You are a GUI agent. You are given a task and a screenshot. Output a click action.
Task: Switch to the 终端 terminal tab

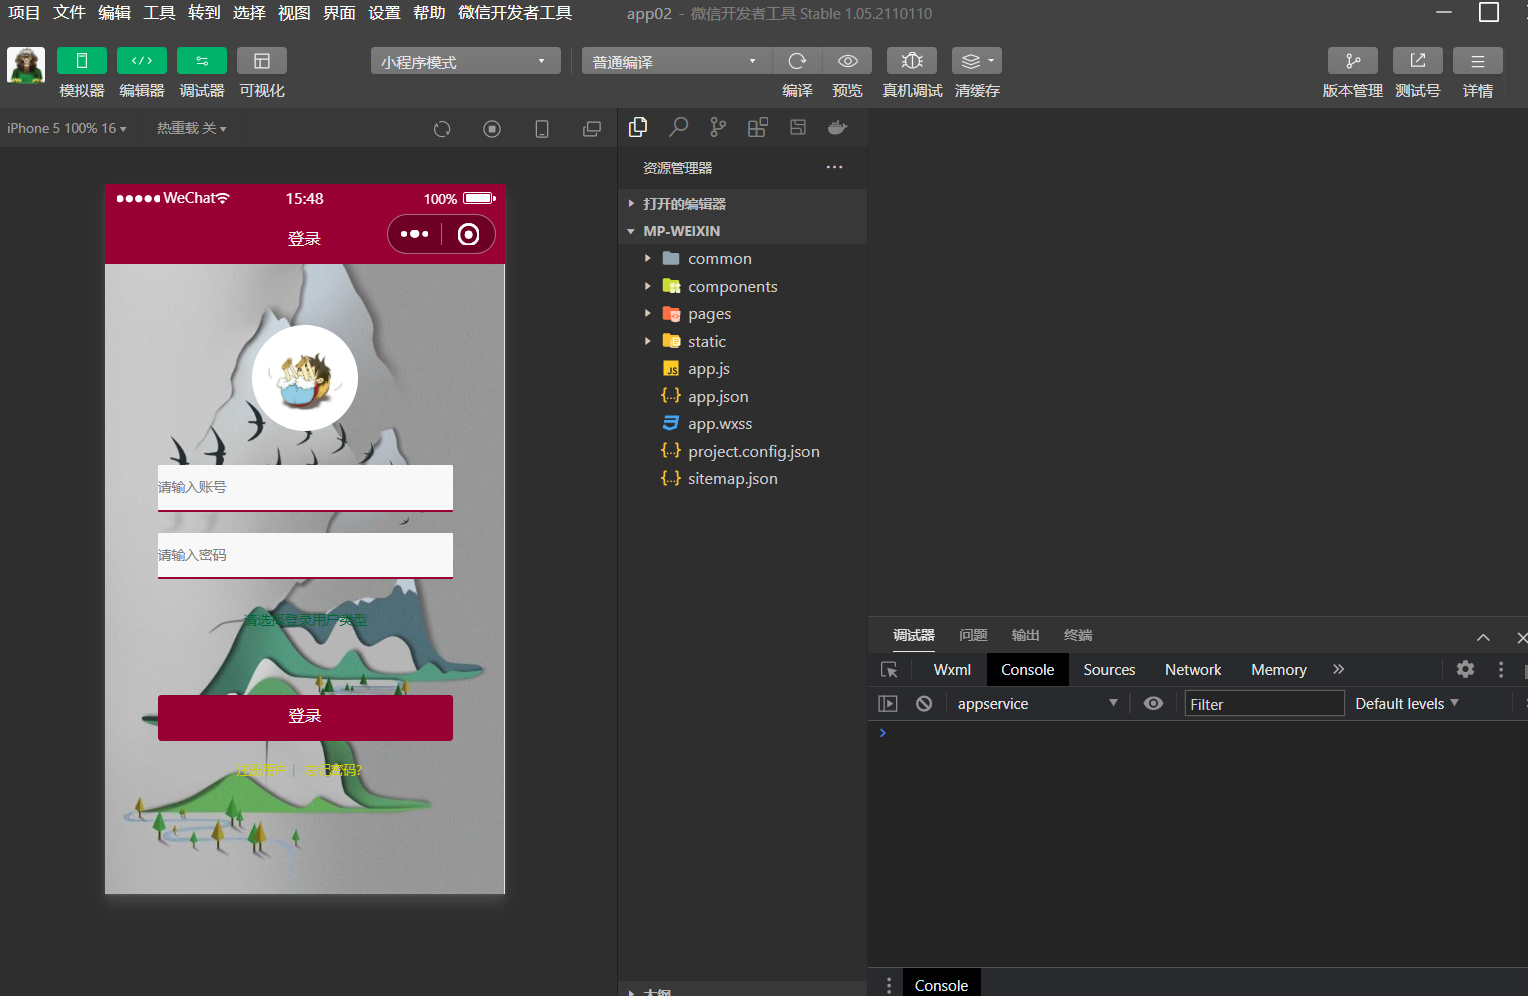coord(1078,635)
